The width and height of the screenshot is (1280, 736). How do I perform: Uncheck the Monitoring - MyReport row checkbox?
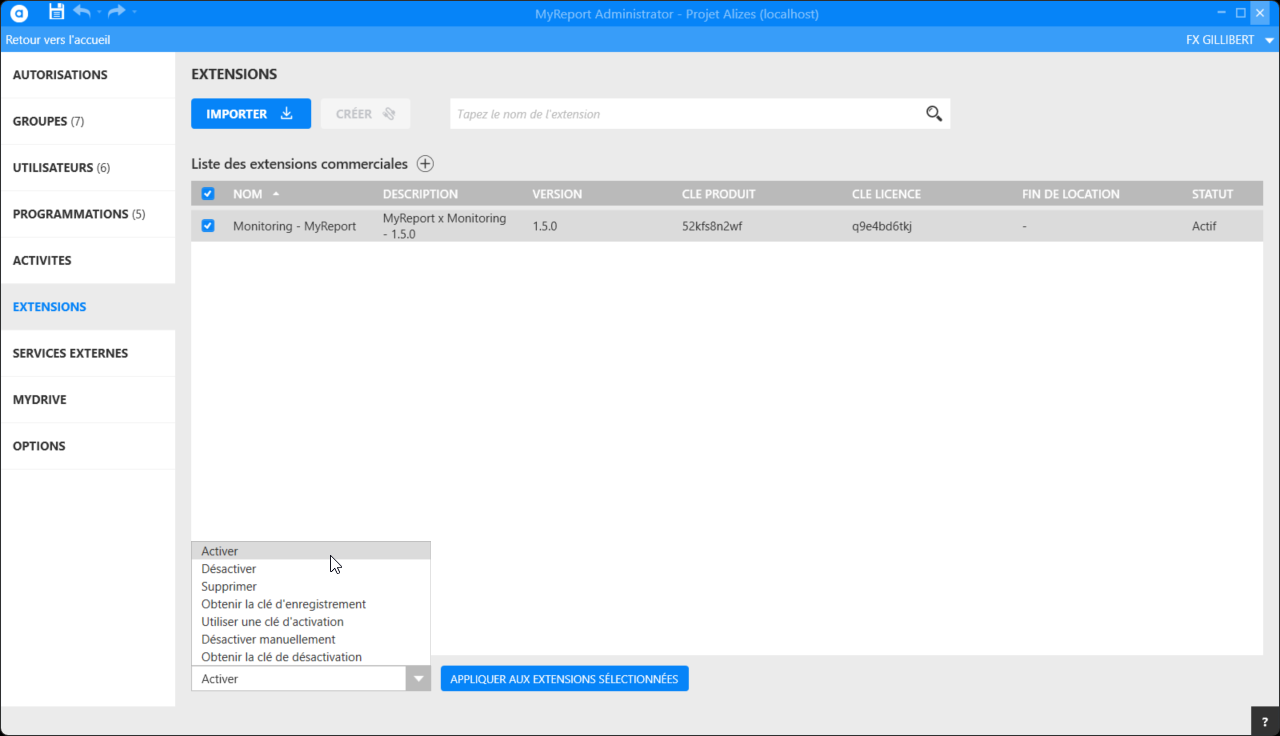coord(208,226)
